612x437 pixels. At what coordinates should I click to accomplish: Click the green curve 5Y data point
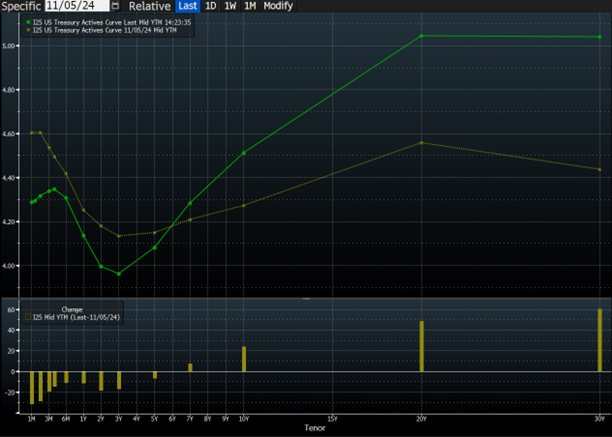click(155, 248)
